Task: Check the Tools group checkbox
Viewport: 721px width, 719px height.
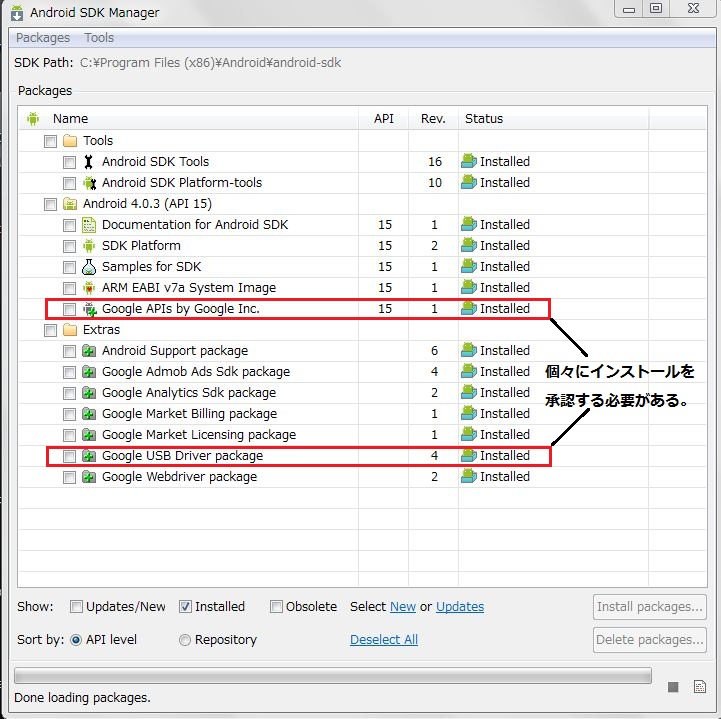Action: pos(51,141)
